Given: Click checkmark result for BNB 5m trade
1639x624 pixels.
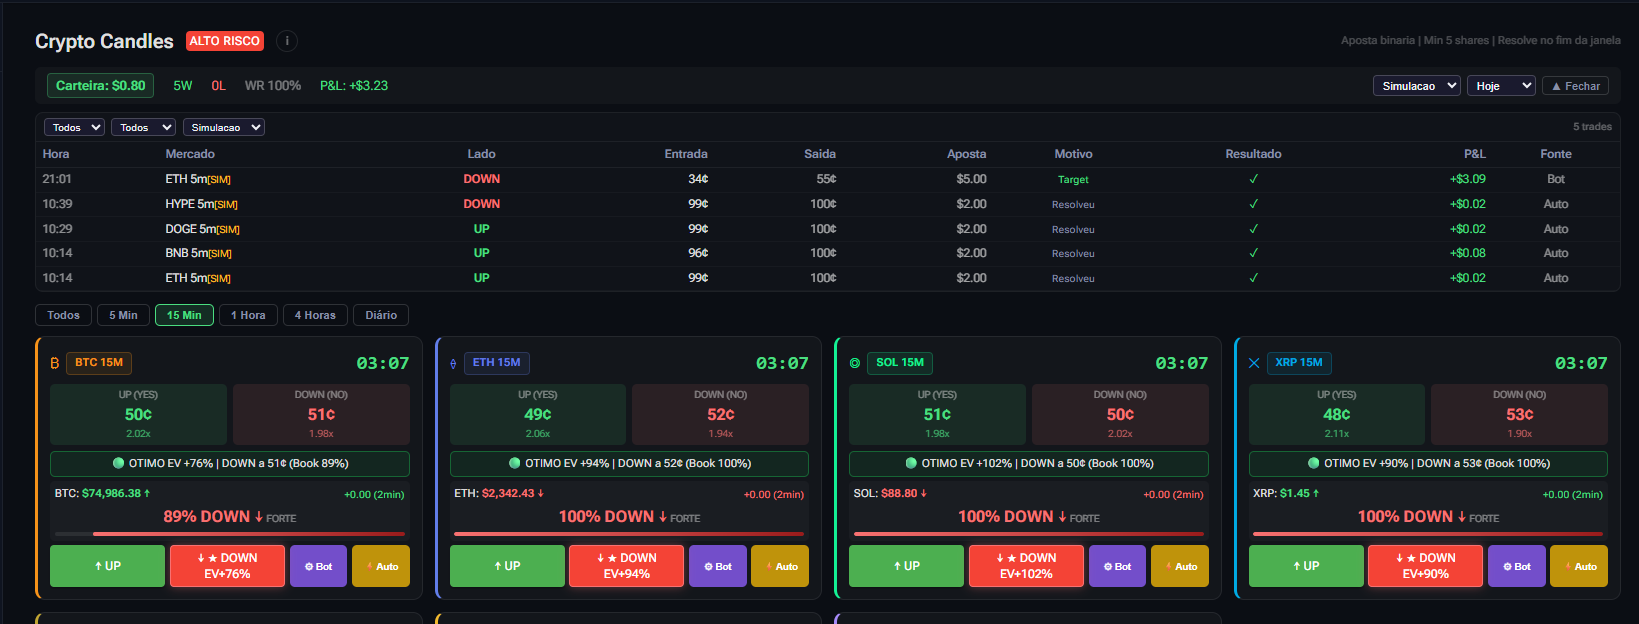Looking at the screenshot, I should point(1253,253).
